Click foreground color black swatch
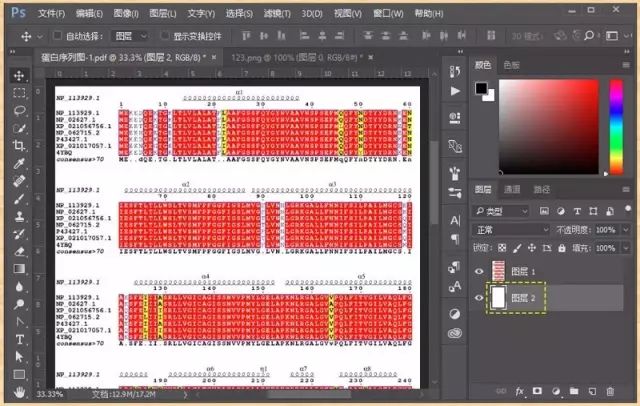This screenshot has height=406, width=640. pyautogui.click(x=481, y=87)
